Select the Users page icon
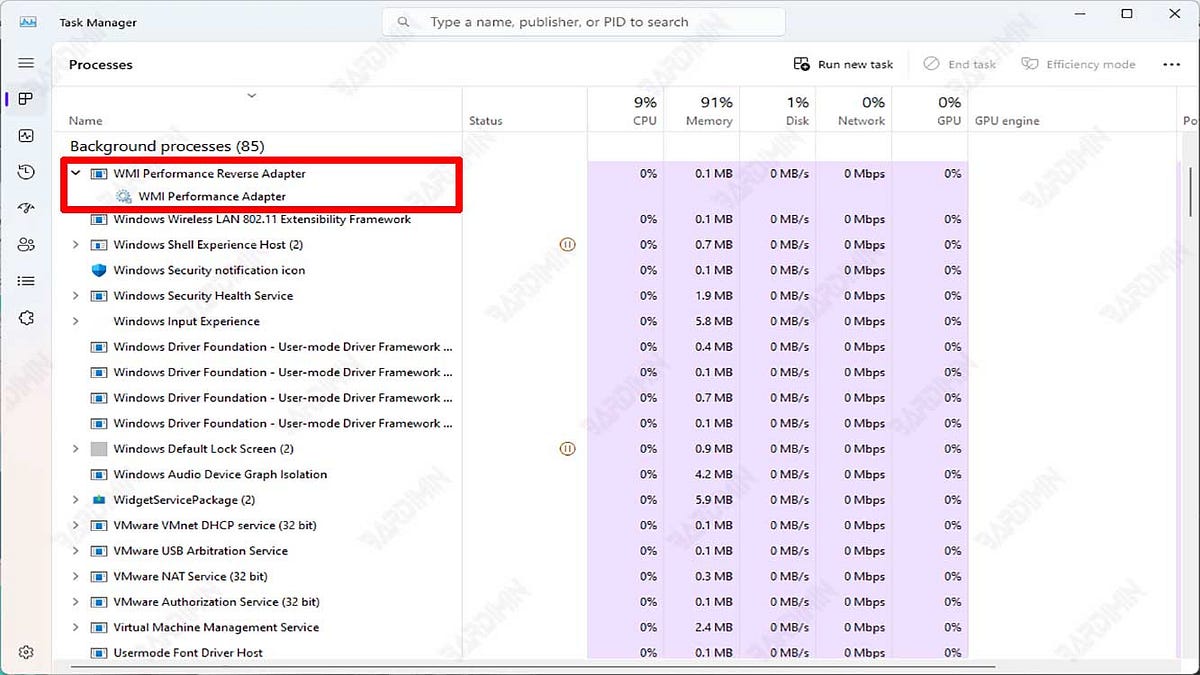 pyautogui.click(x=25, y=244)
